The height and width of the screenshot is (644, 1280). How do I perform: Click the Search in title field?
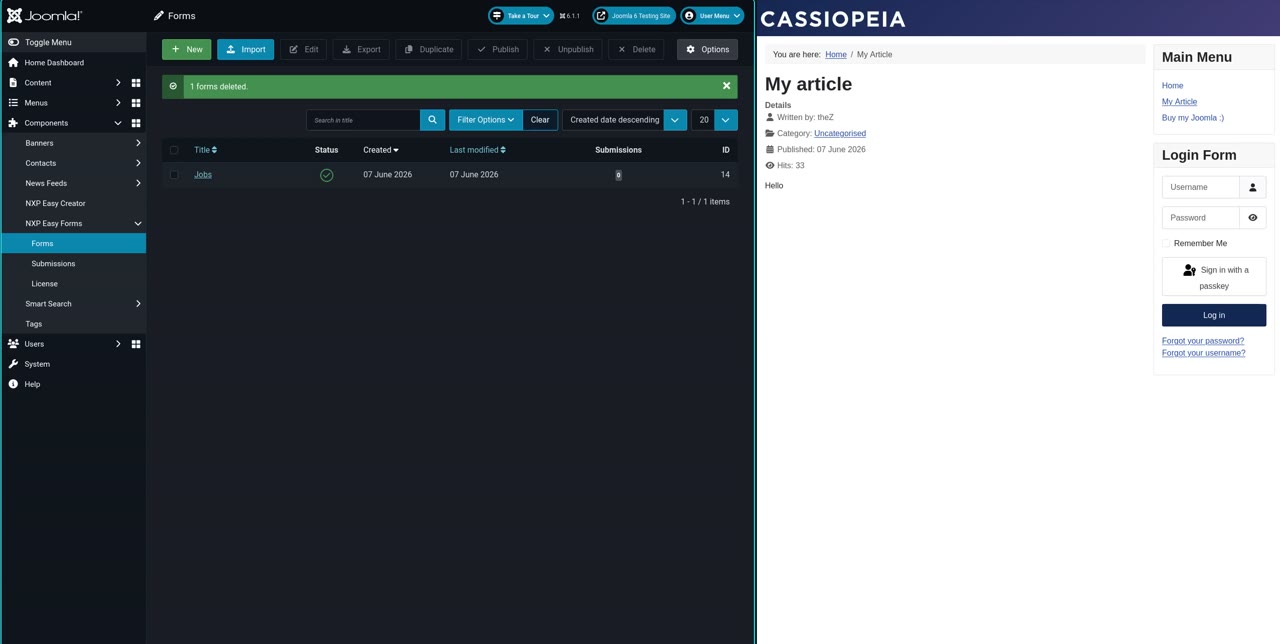pos(363,120)
